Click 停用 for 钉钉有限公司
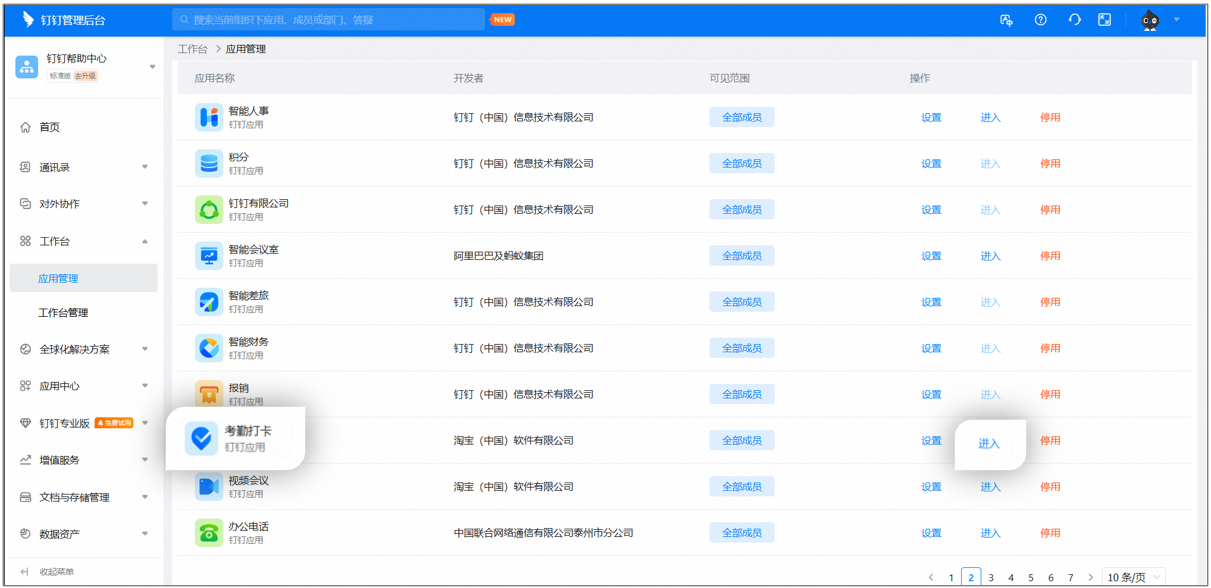Viewport: 1211px width, 588px height. (x=1050, y=209)
